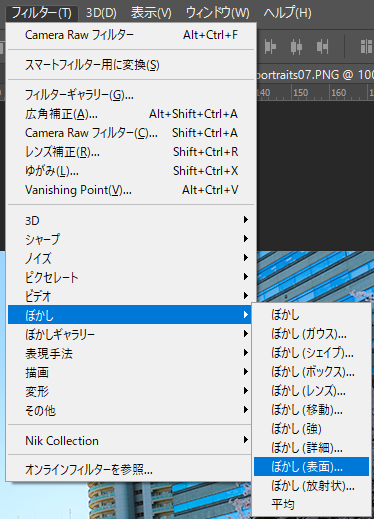This screenshot has width=374, height=519.
Task: Choose ぼかし (シェイプ)...
Action: point(311,352)
